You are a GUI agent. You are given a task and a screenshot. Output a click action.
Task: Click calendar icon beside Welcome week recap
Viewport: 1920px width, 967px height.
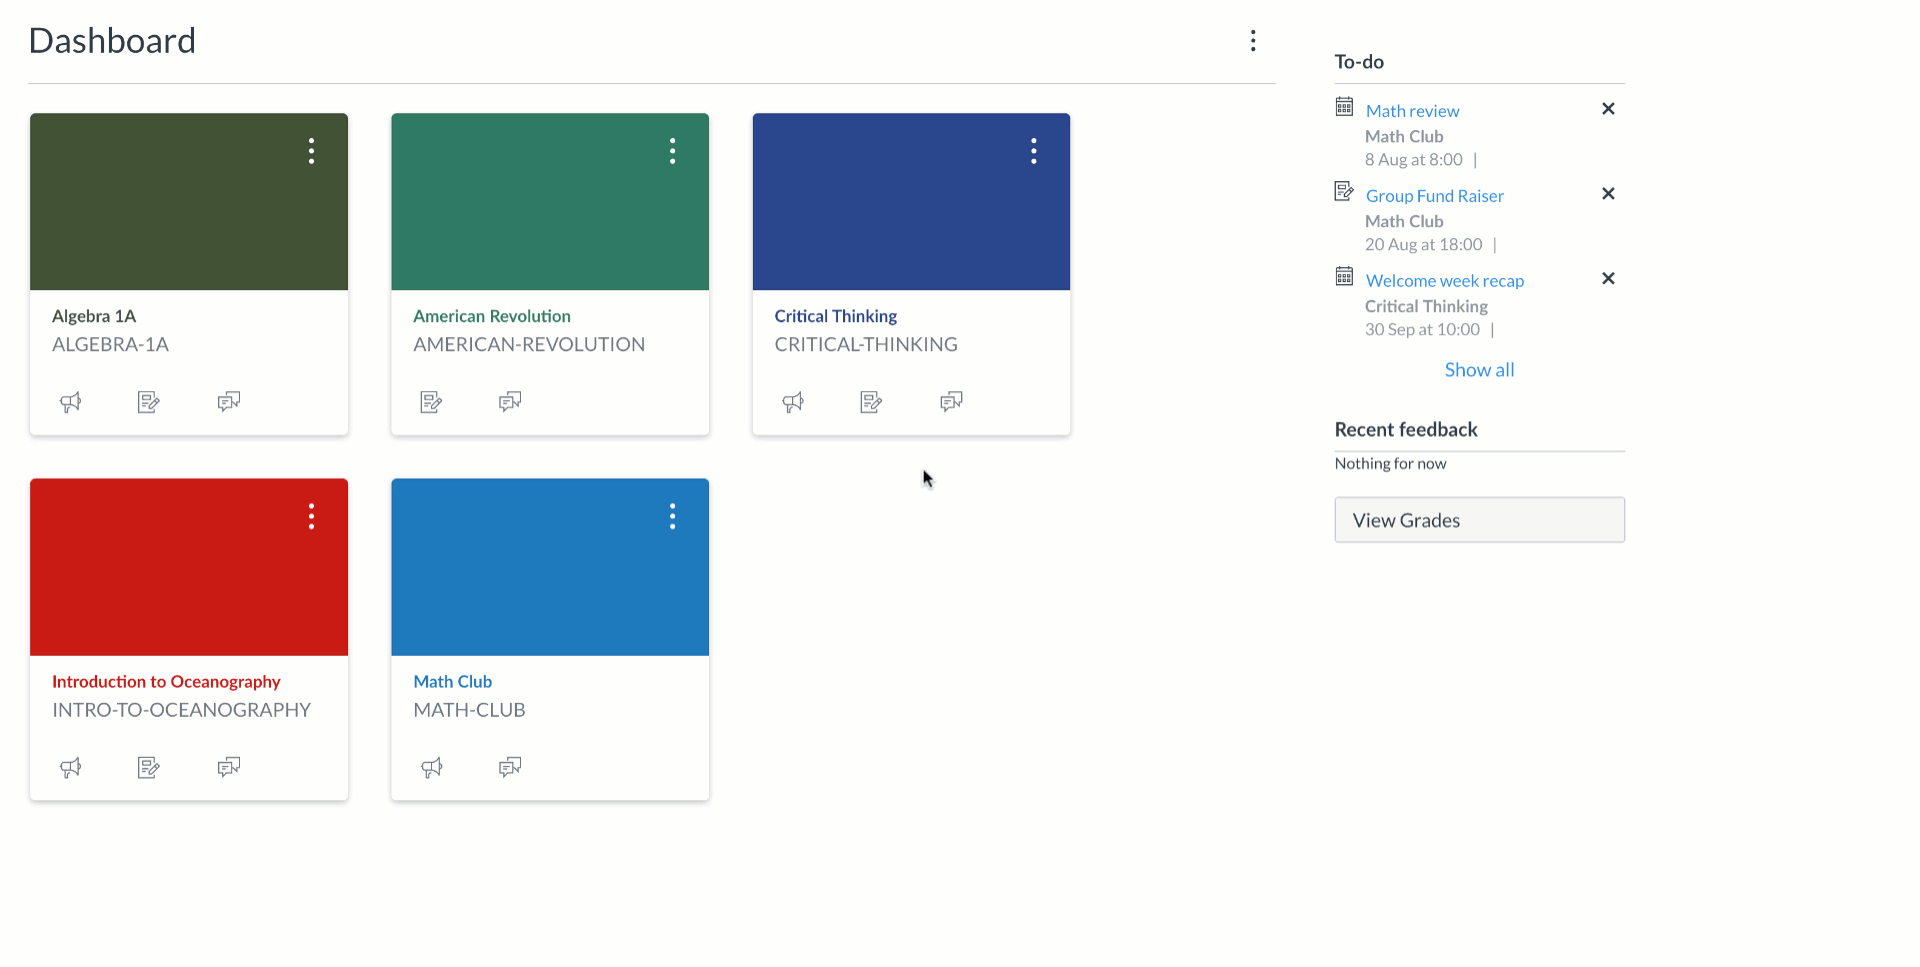click(1344, 277)
